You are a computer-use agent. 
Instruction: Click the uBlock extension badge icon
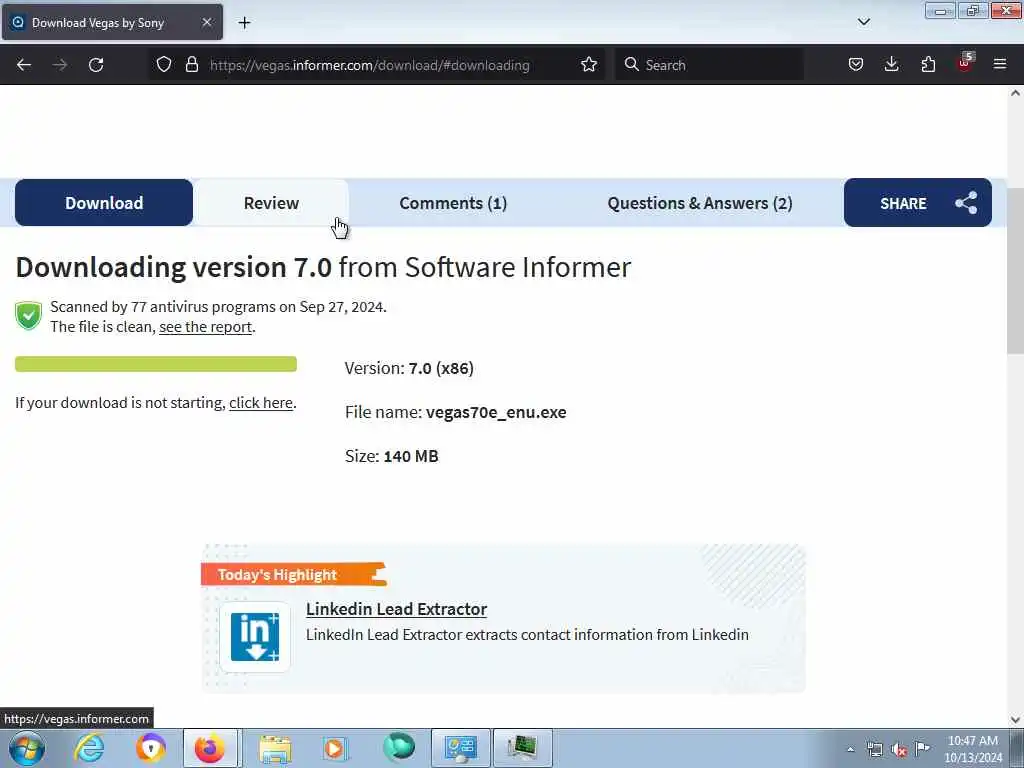965,64
